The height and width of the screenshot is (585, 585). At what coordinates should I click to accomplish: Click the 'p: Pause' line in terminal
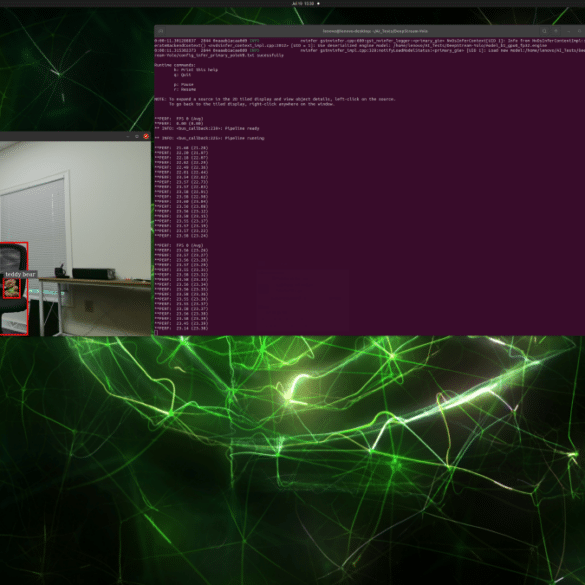pyautogui.click(x=184, y=85)
